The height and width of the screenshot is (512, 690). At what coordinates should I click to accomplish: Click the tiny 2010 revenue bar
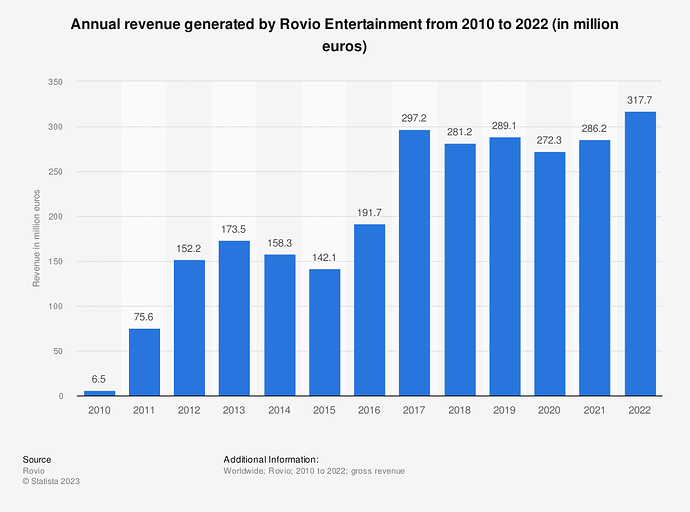tap(99, 393)
